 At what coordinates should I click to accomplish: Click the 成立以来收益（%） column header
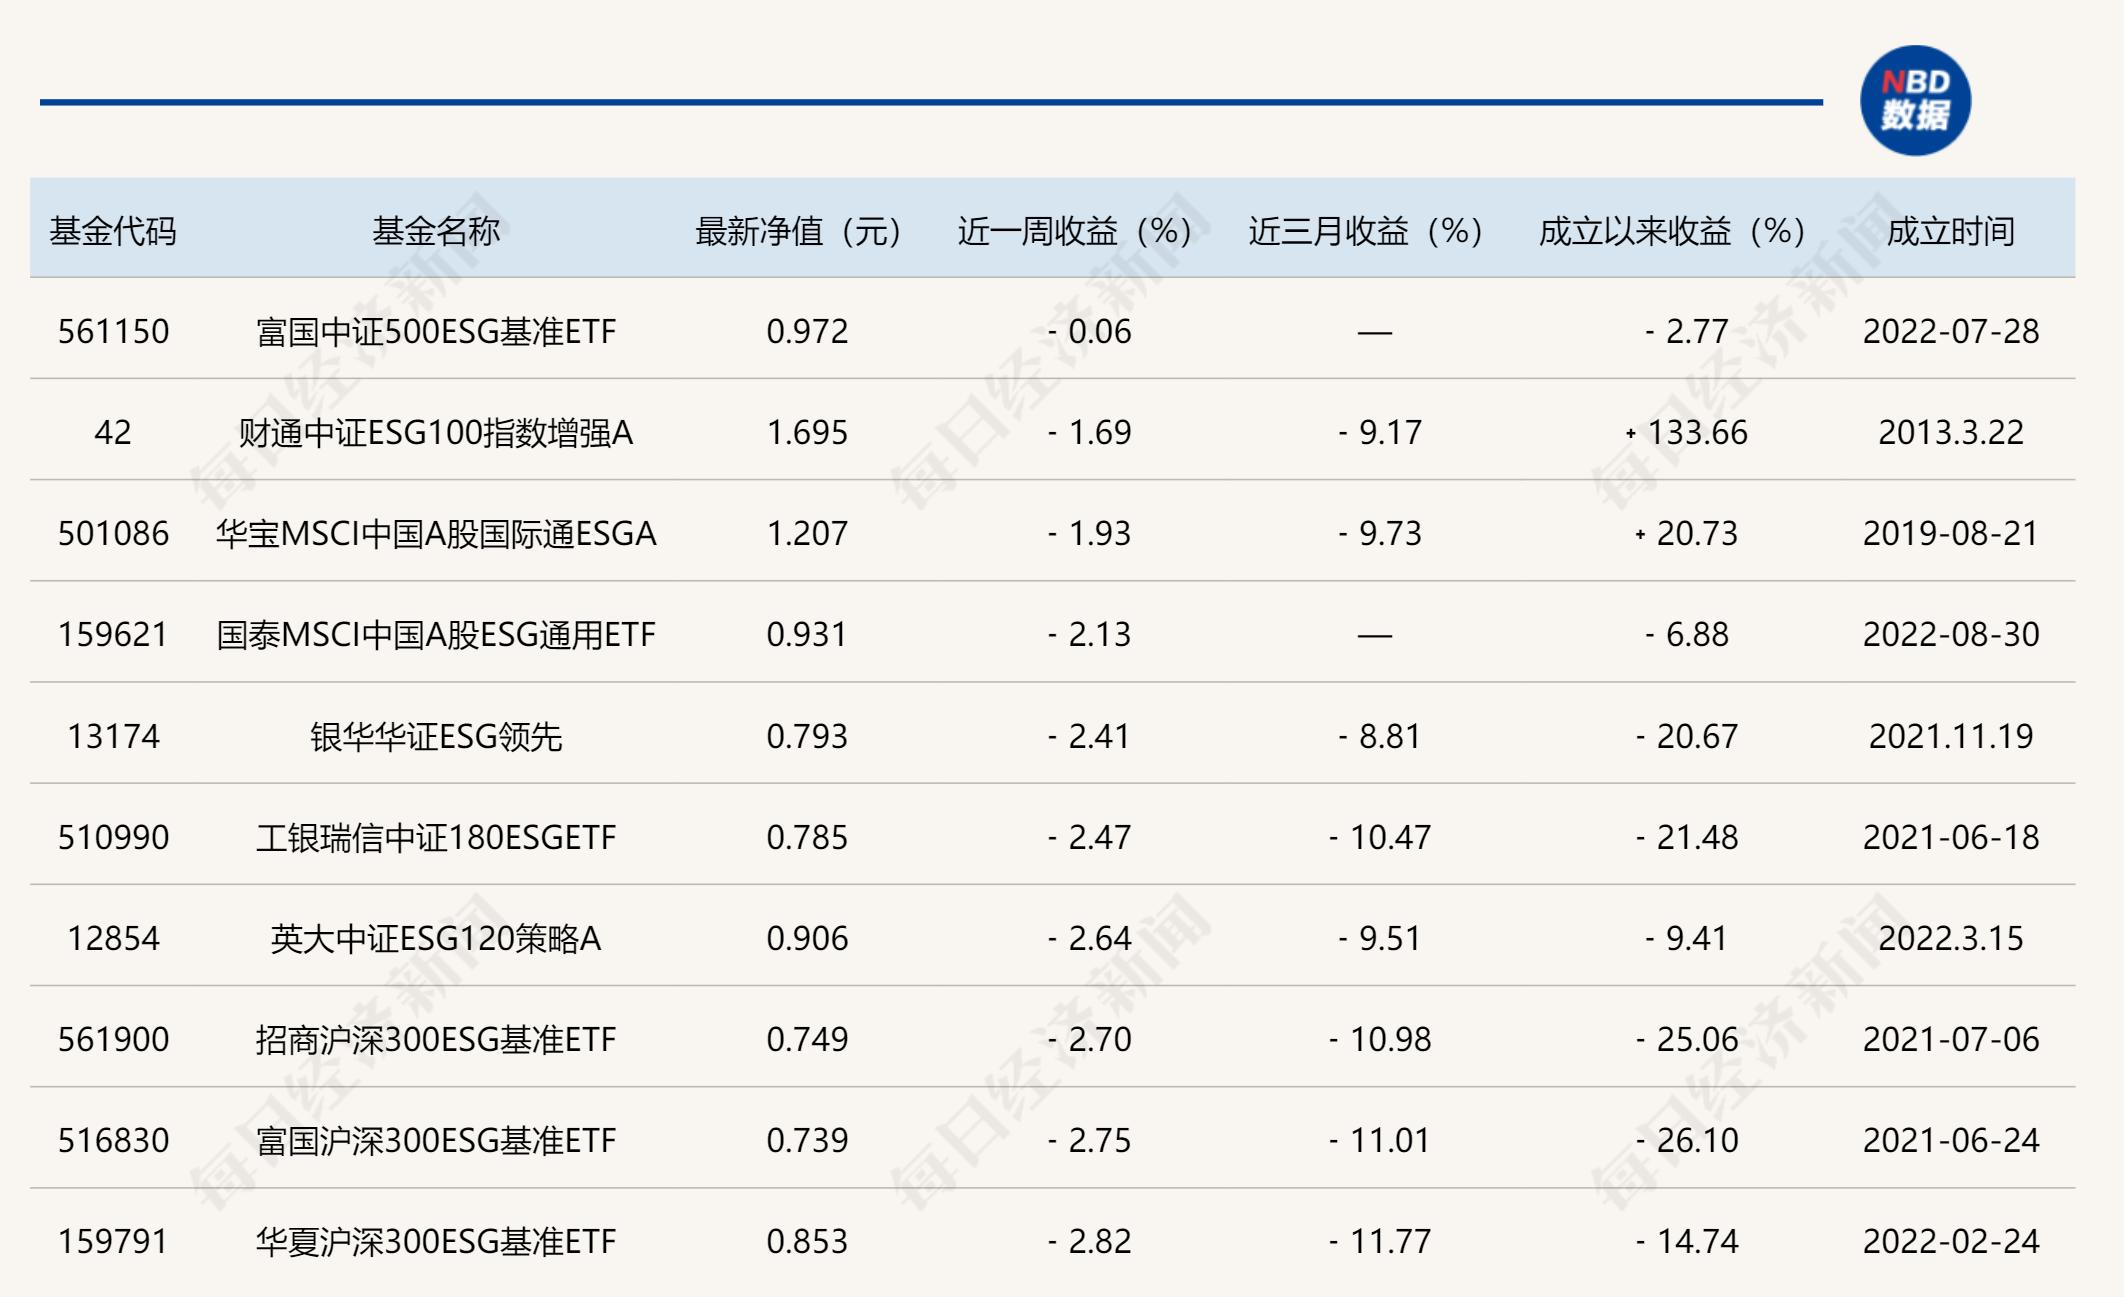[x=1672, y=231]
